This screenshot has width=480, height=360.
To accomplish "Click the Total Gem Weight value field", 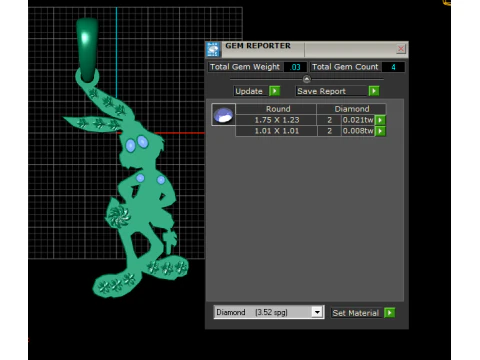I will (x=295, y=67).
